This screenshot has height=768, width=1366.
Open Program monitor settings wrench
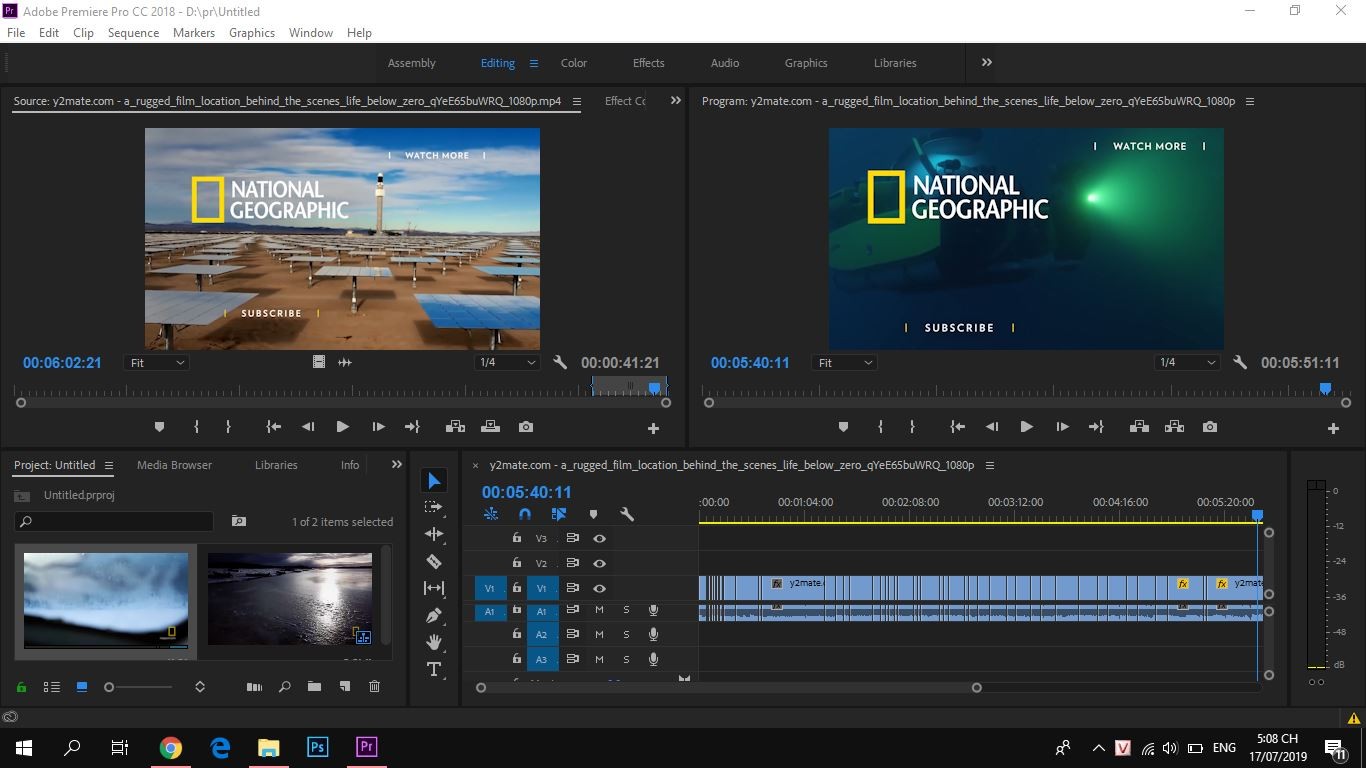pos(1240,363)
